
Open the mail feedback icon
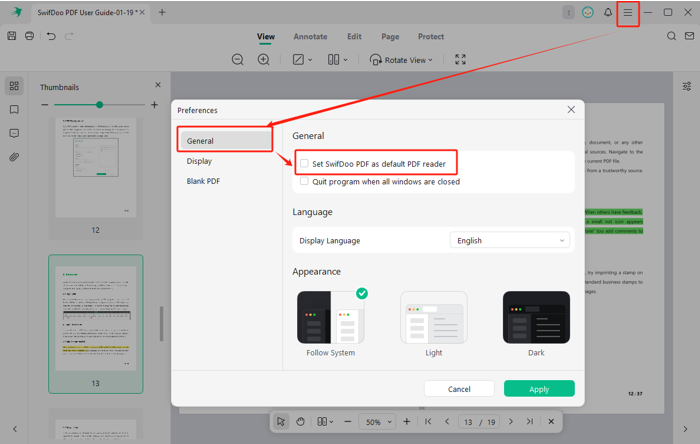[689, 36]
